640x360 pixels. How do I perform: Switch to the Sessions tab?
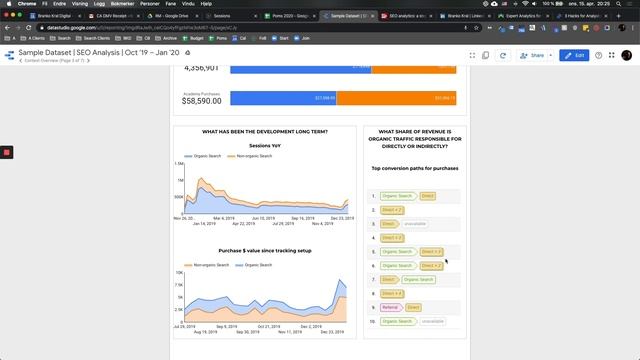(x=231, y=16)
